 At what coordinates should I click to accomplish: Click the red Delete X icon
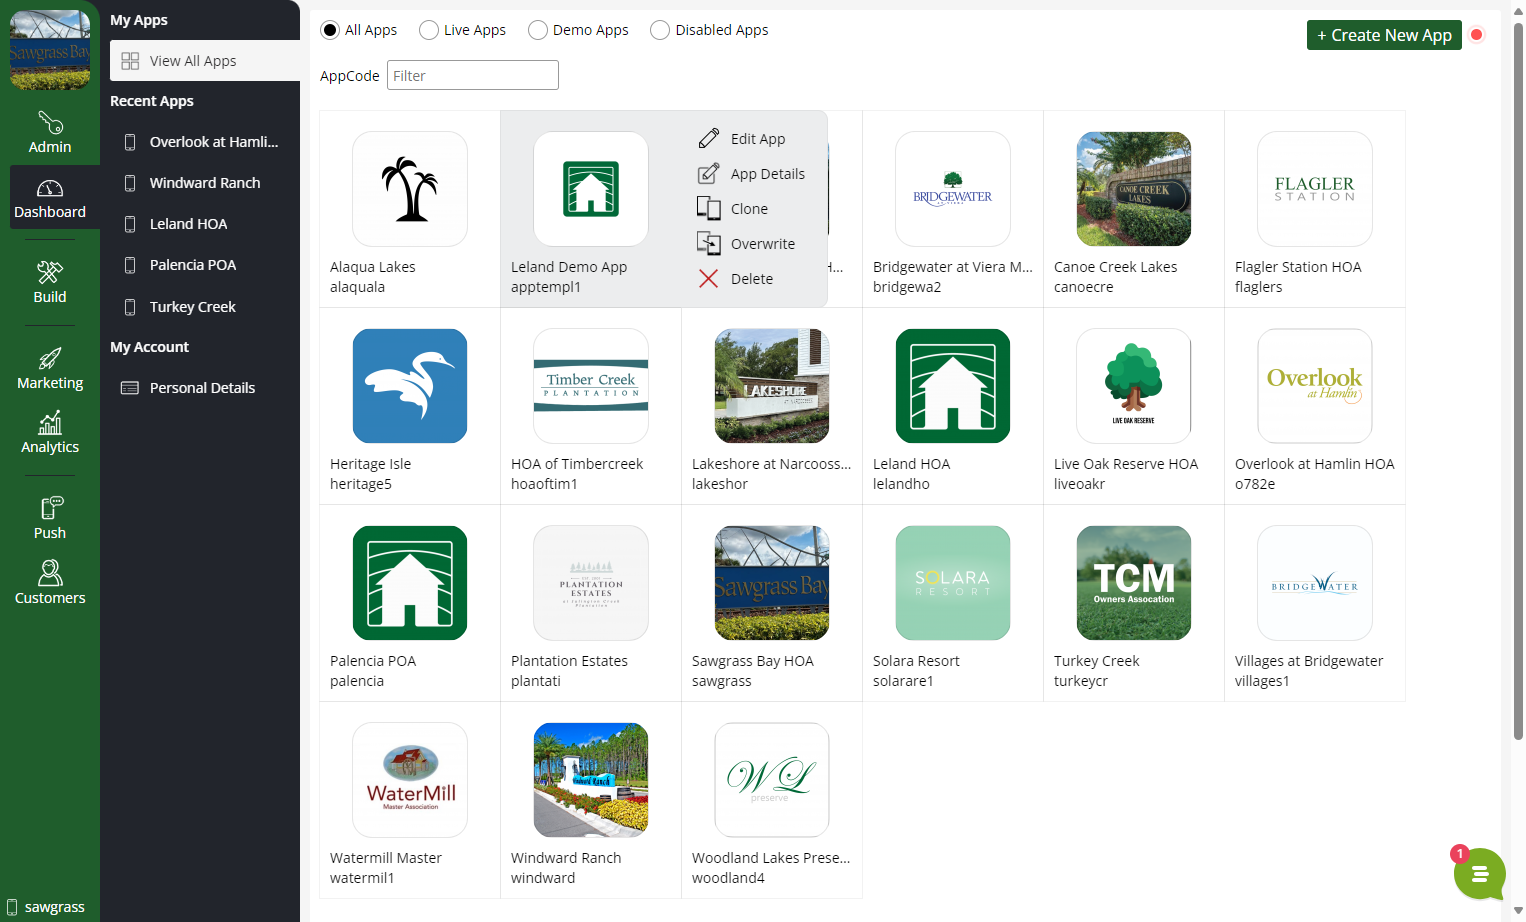pos(708,278)
